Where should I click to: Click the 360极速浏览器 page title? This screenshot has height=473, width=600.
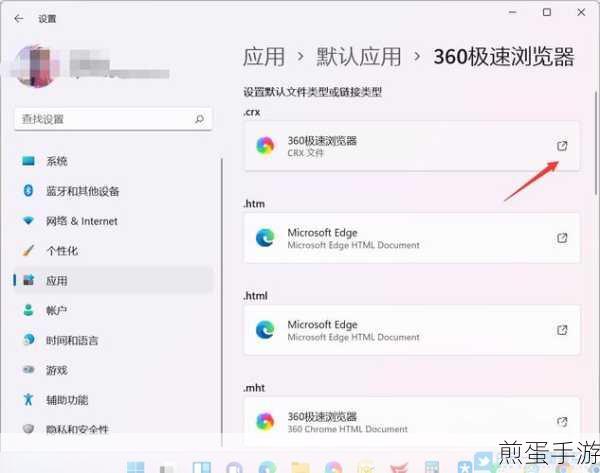pos(504,57)
